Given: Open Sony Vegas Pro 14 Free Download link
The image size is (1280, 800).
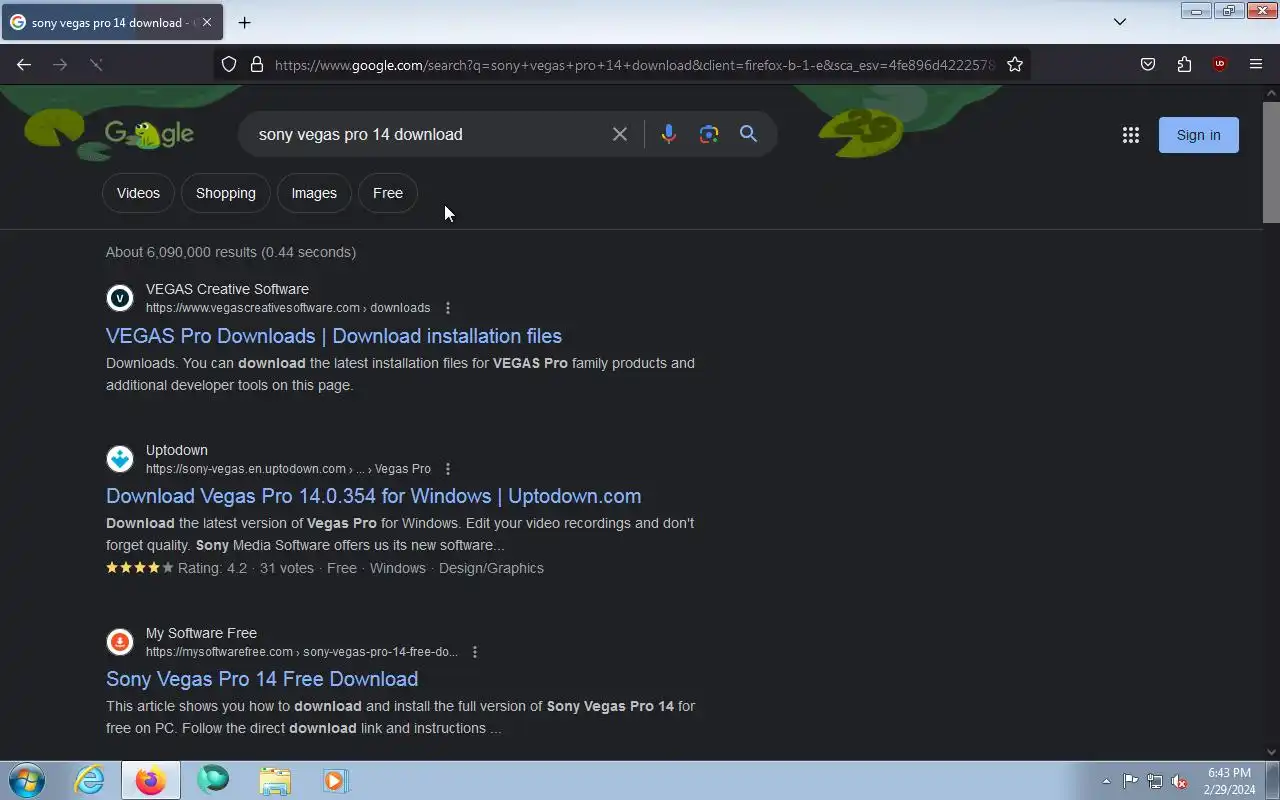Looking at the screenshot, I should 262,679.
